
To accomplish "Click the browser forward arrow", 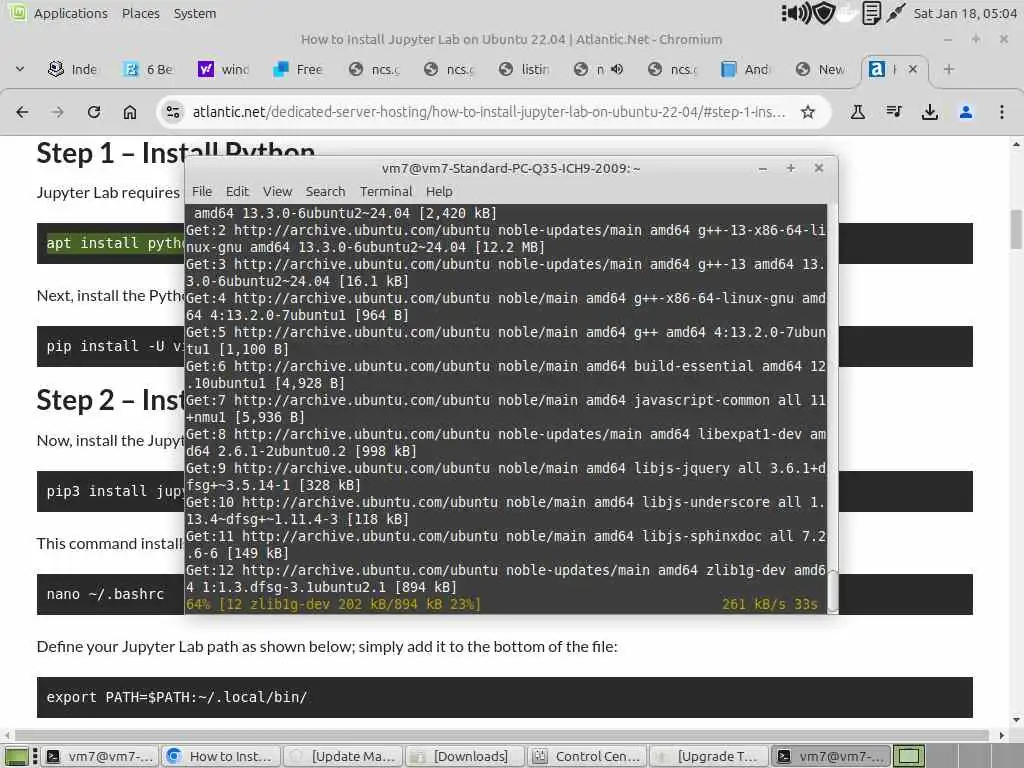I will pyautogui.click(x=57, y=112).
